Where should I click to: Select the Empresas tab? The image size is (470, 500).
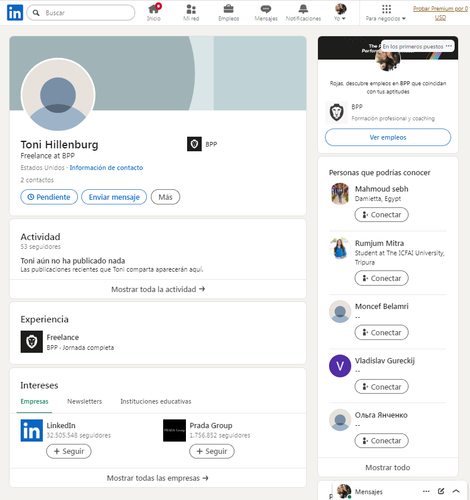coord(34,402)
